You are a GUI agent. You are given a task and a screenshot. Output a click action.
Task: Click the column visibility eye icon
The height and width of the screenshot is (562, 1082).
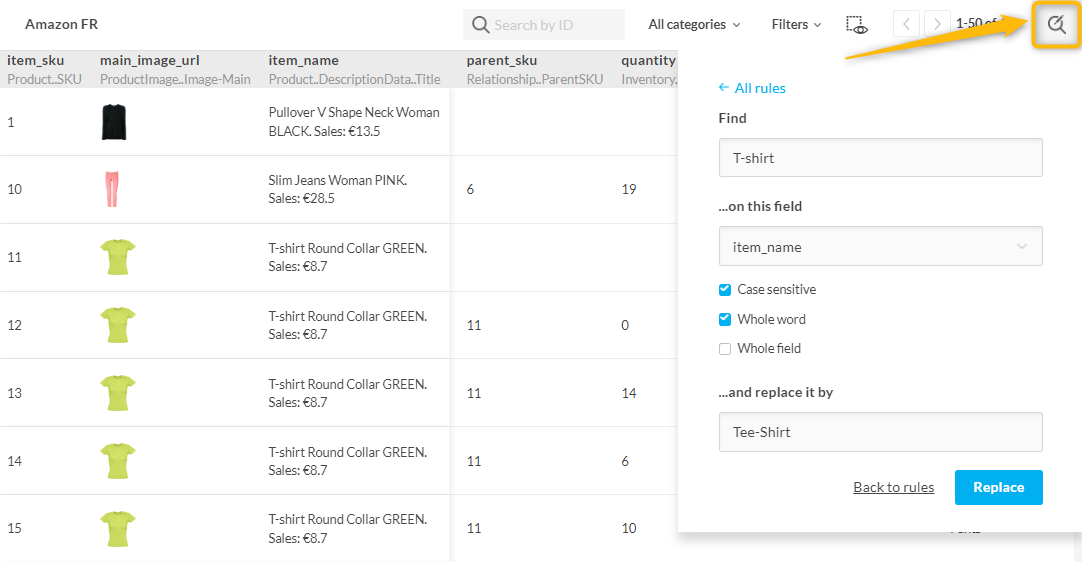point(856,25)
